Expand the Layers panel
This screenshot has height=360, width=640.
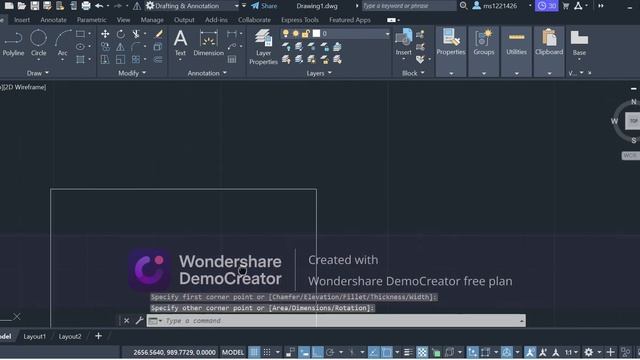tap(319, 73)
